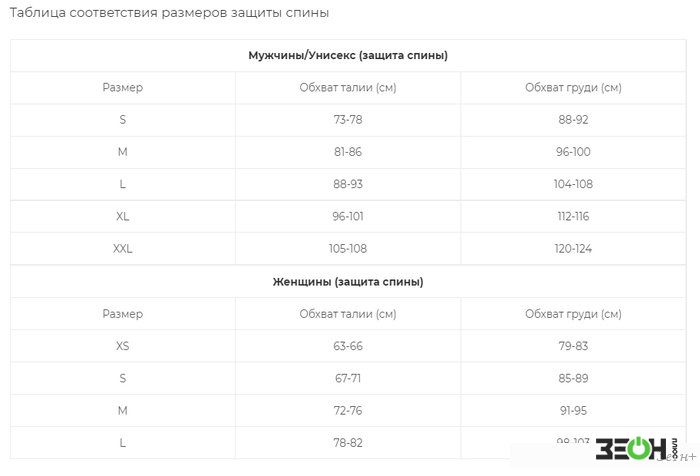Click women's size XS cell
Screen dimensions: 700x476
[123, 346]
